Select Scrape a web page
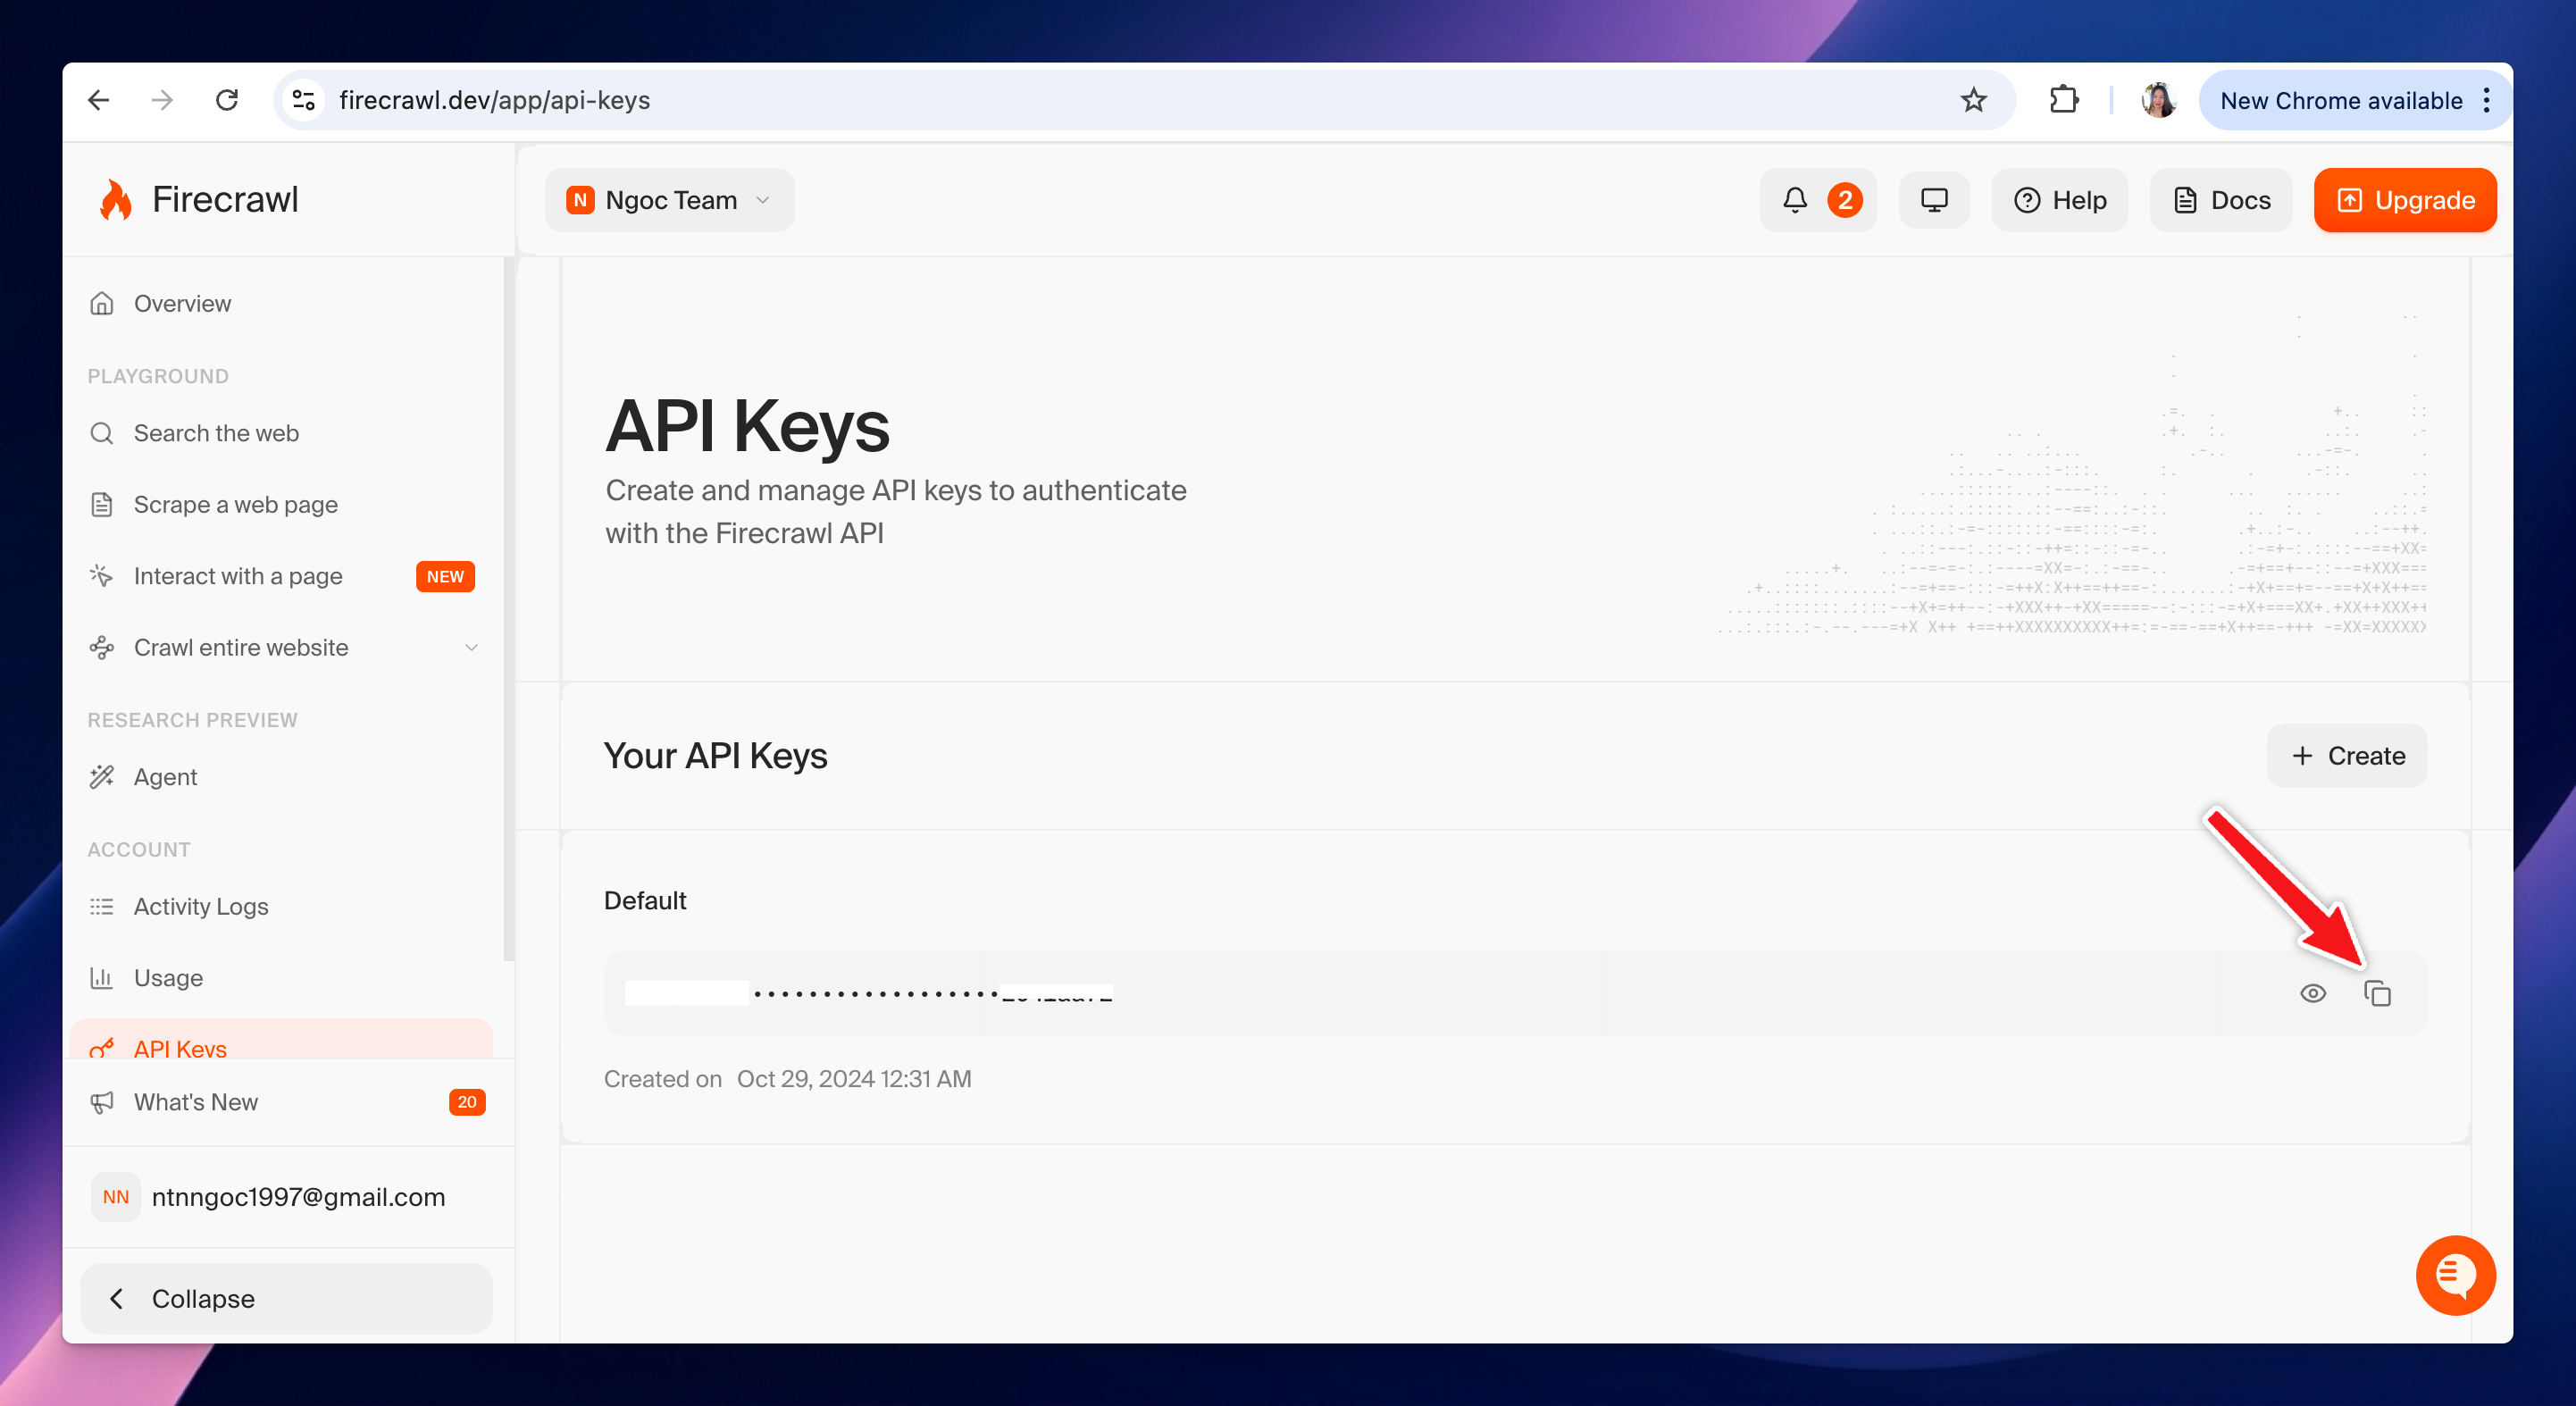The height and width of the screenshot is (1406, 2576). [236, 505]
